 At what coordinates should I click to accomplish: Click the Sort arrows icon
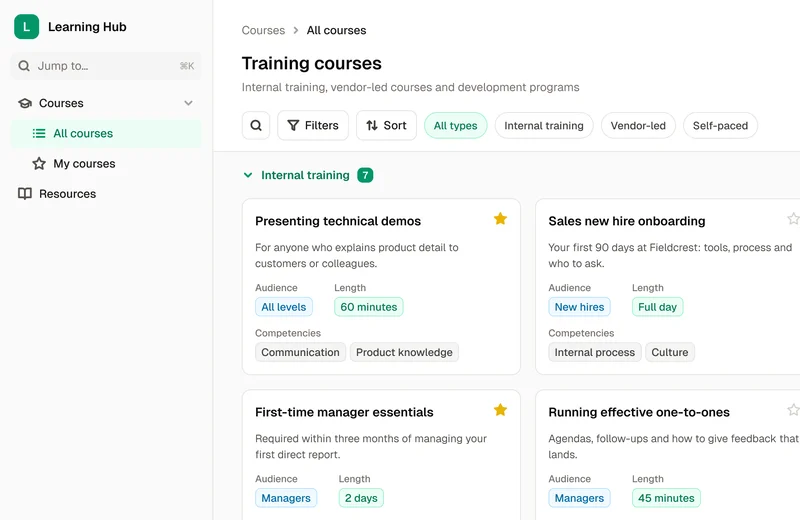tap(372, 126)
